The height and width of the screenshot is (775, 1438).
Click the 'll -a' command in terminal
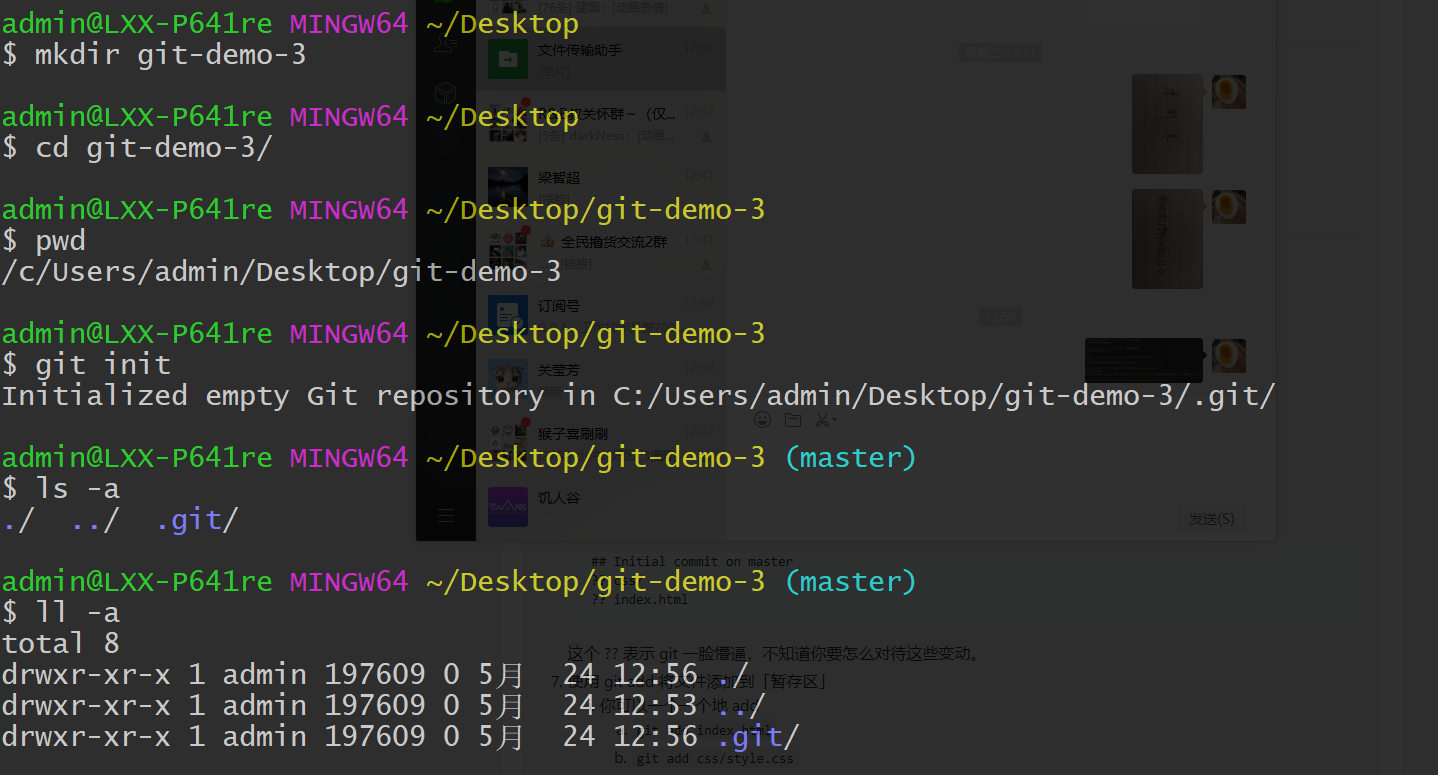pos(77,613)
